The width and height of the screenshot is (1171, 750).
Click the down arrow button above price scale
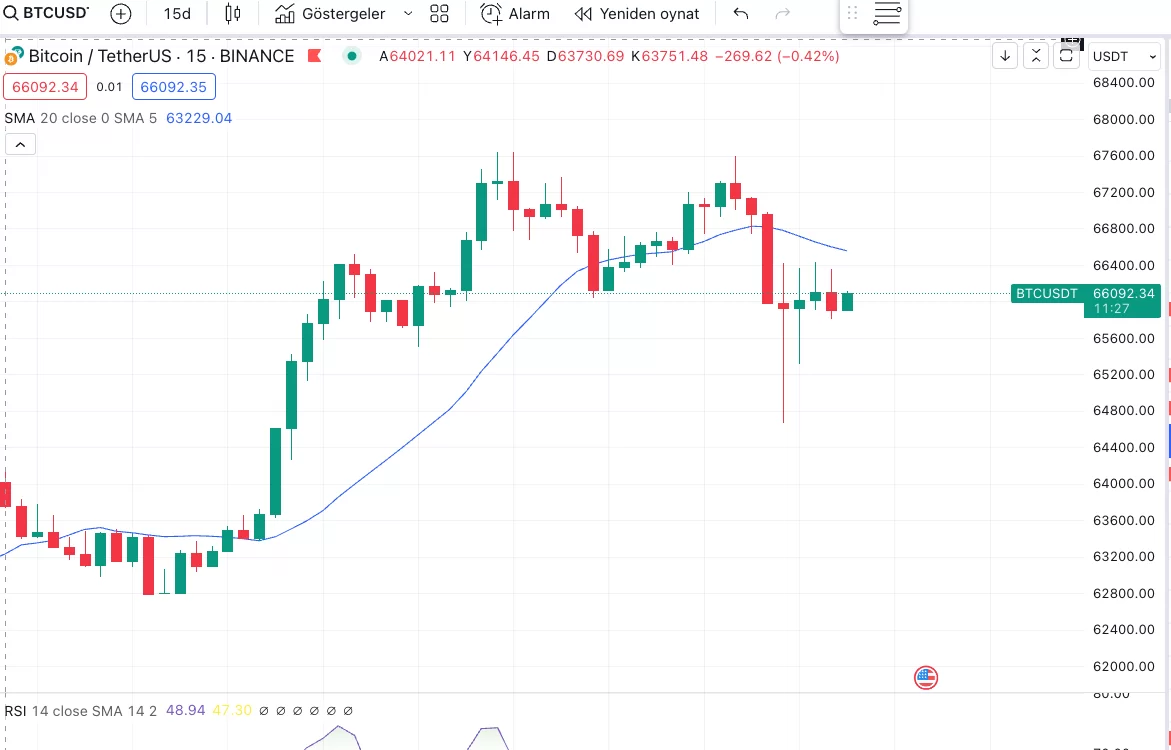pos(1005,56)
